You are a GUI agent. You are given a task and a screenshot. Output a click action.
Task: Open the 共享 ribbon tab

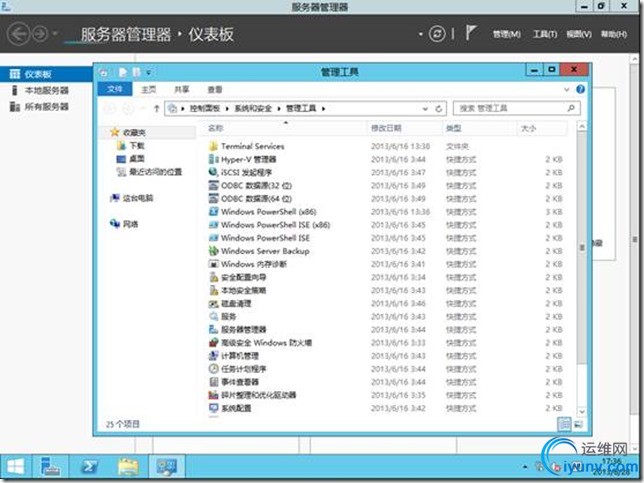(182, 89)
